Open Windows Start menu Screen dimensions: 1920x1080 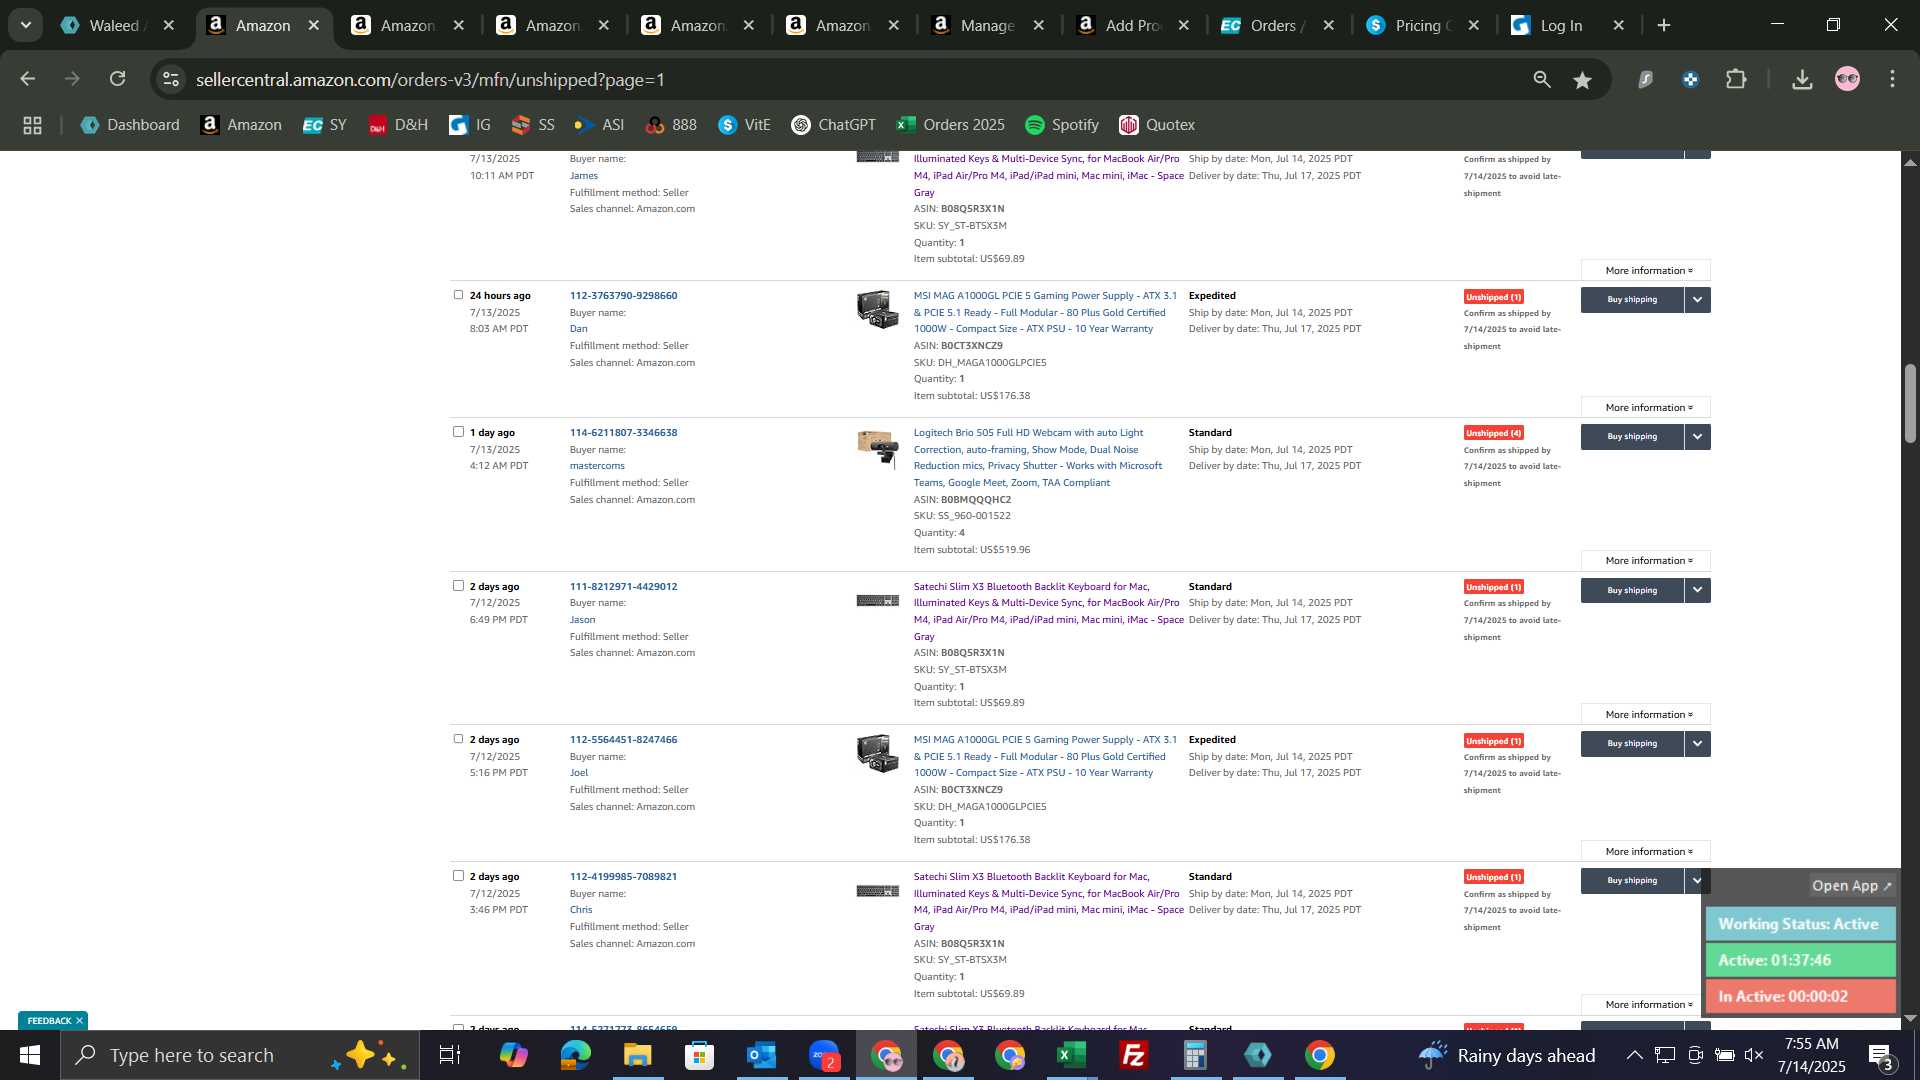tap(29, 1055)
